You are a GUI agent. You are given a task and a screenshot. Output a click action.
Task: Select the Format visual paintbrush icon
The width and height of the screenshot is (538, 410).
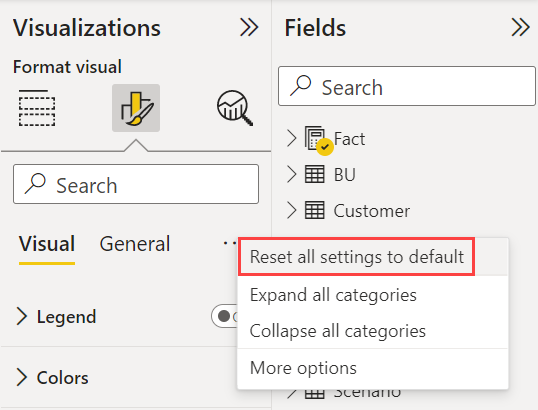pyautogui.click(x=136, y=108)
